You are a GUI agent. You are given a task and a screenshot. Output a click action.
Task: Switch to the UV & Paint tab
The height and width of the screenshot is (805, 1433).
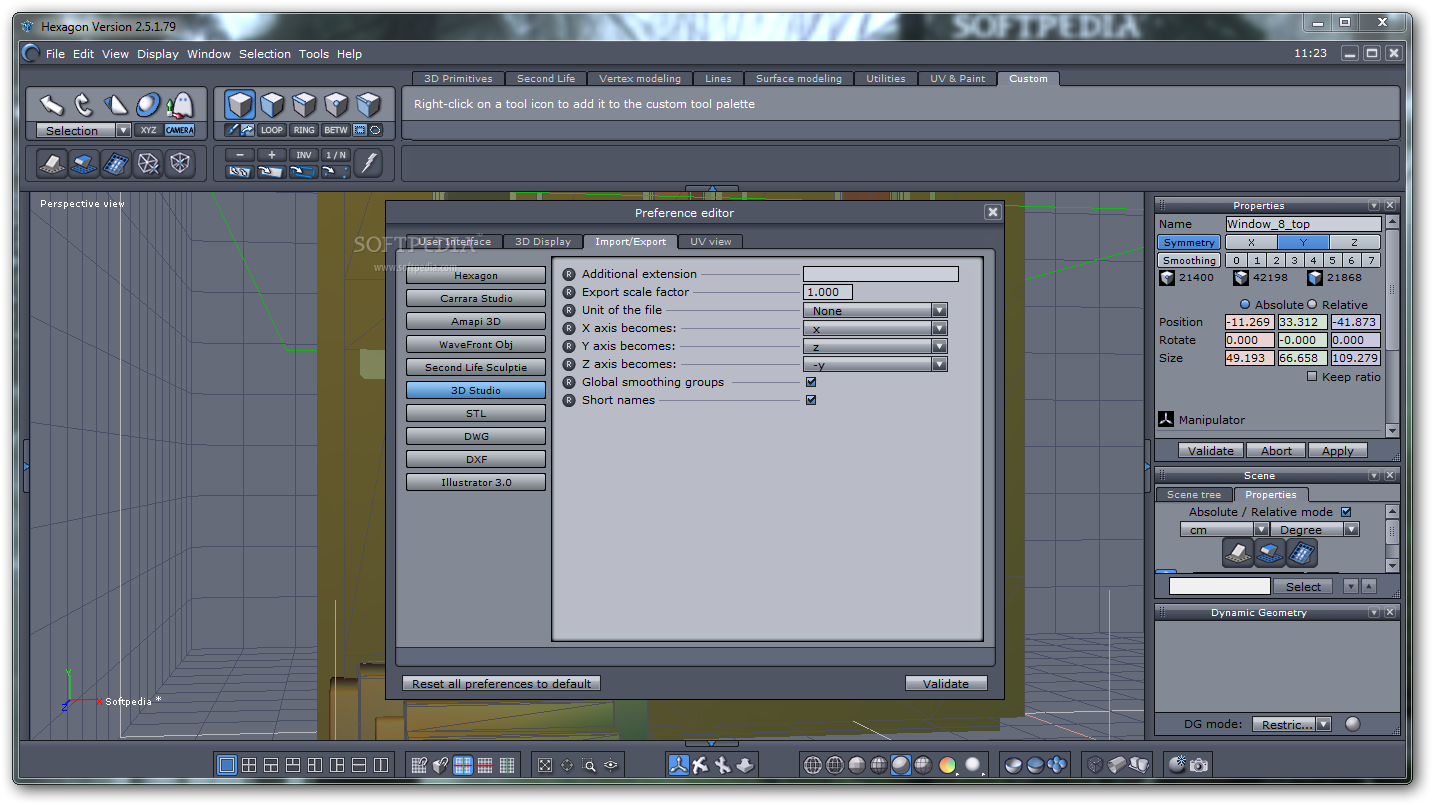tap(957, 78)
